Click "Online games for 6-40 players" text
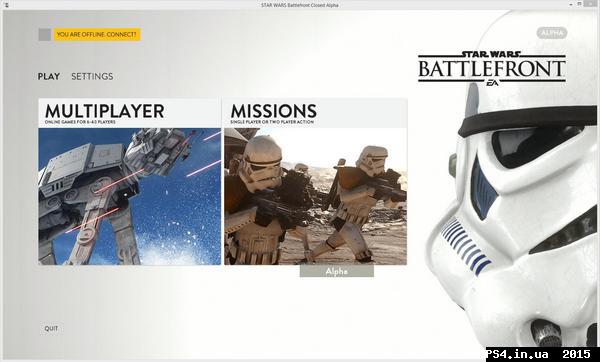600x362 pixels. click(80, 122)
